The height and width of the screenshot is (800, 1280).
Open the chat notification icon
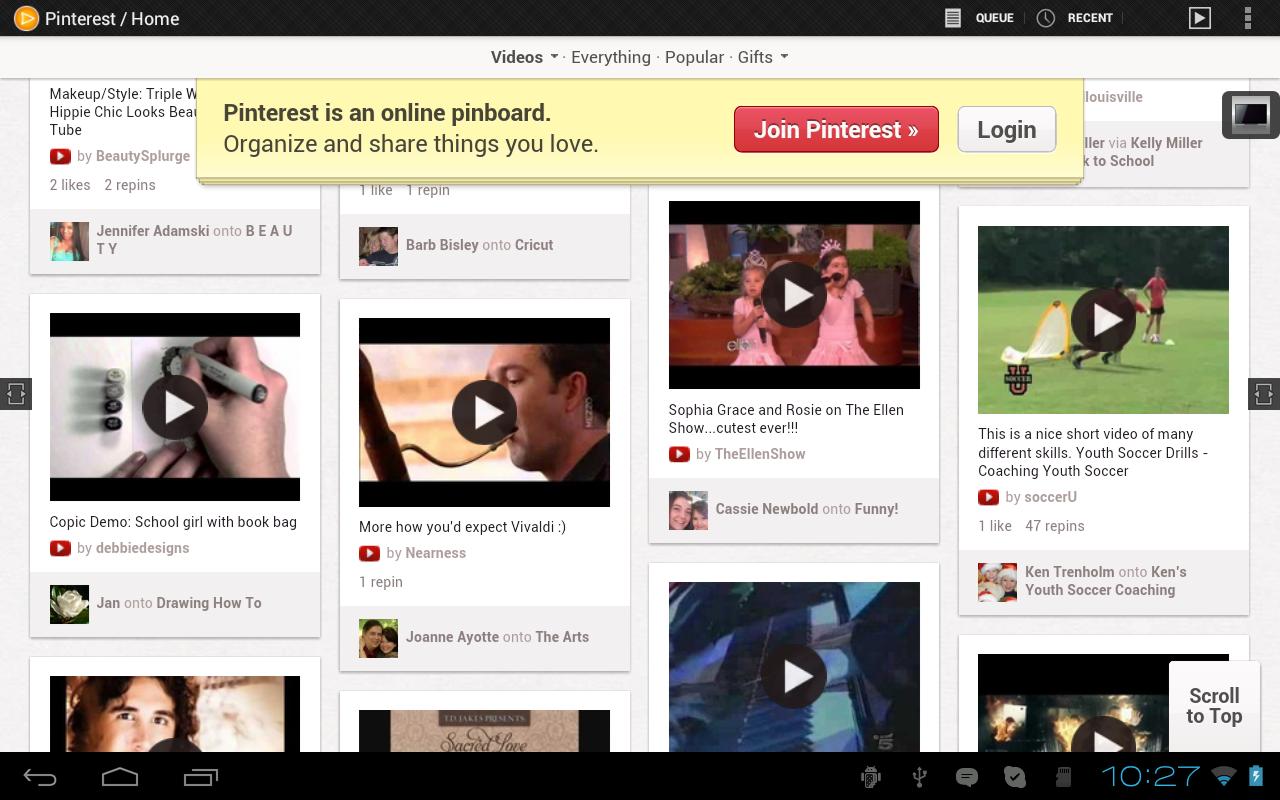[x=967, y=777]
